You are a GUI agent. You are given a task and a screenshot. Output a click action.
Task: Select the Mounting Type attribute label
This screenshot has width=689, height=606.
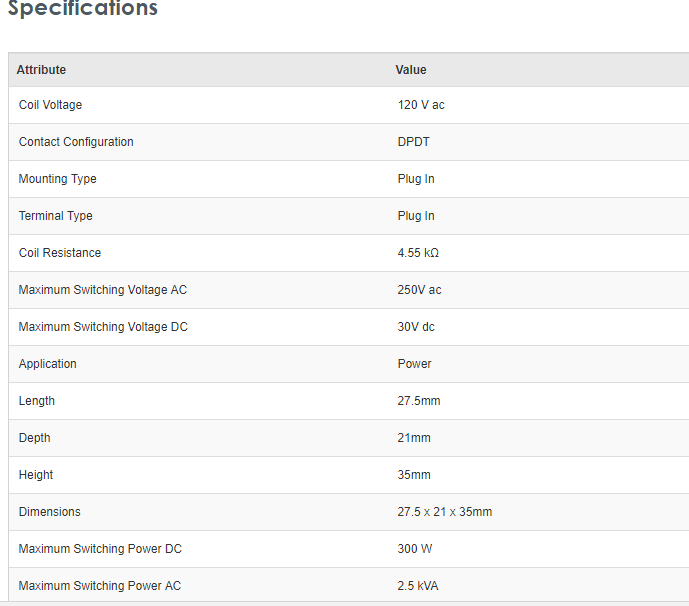[58, 179]
